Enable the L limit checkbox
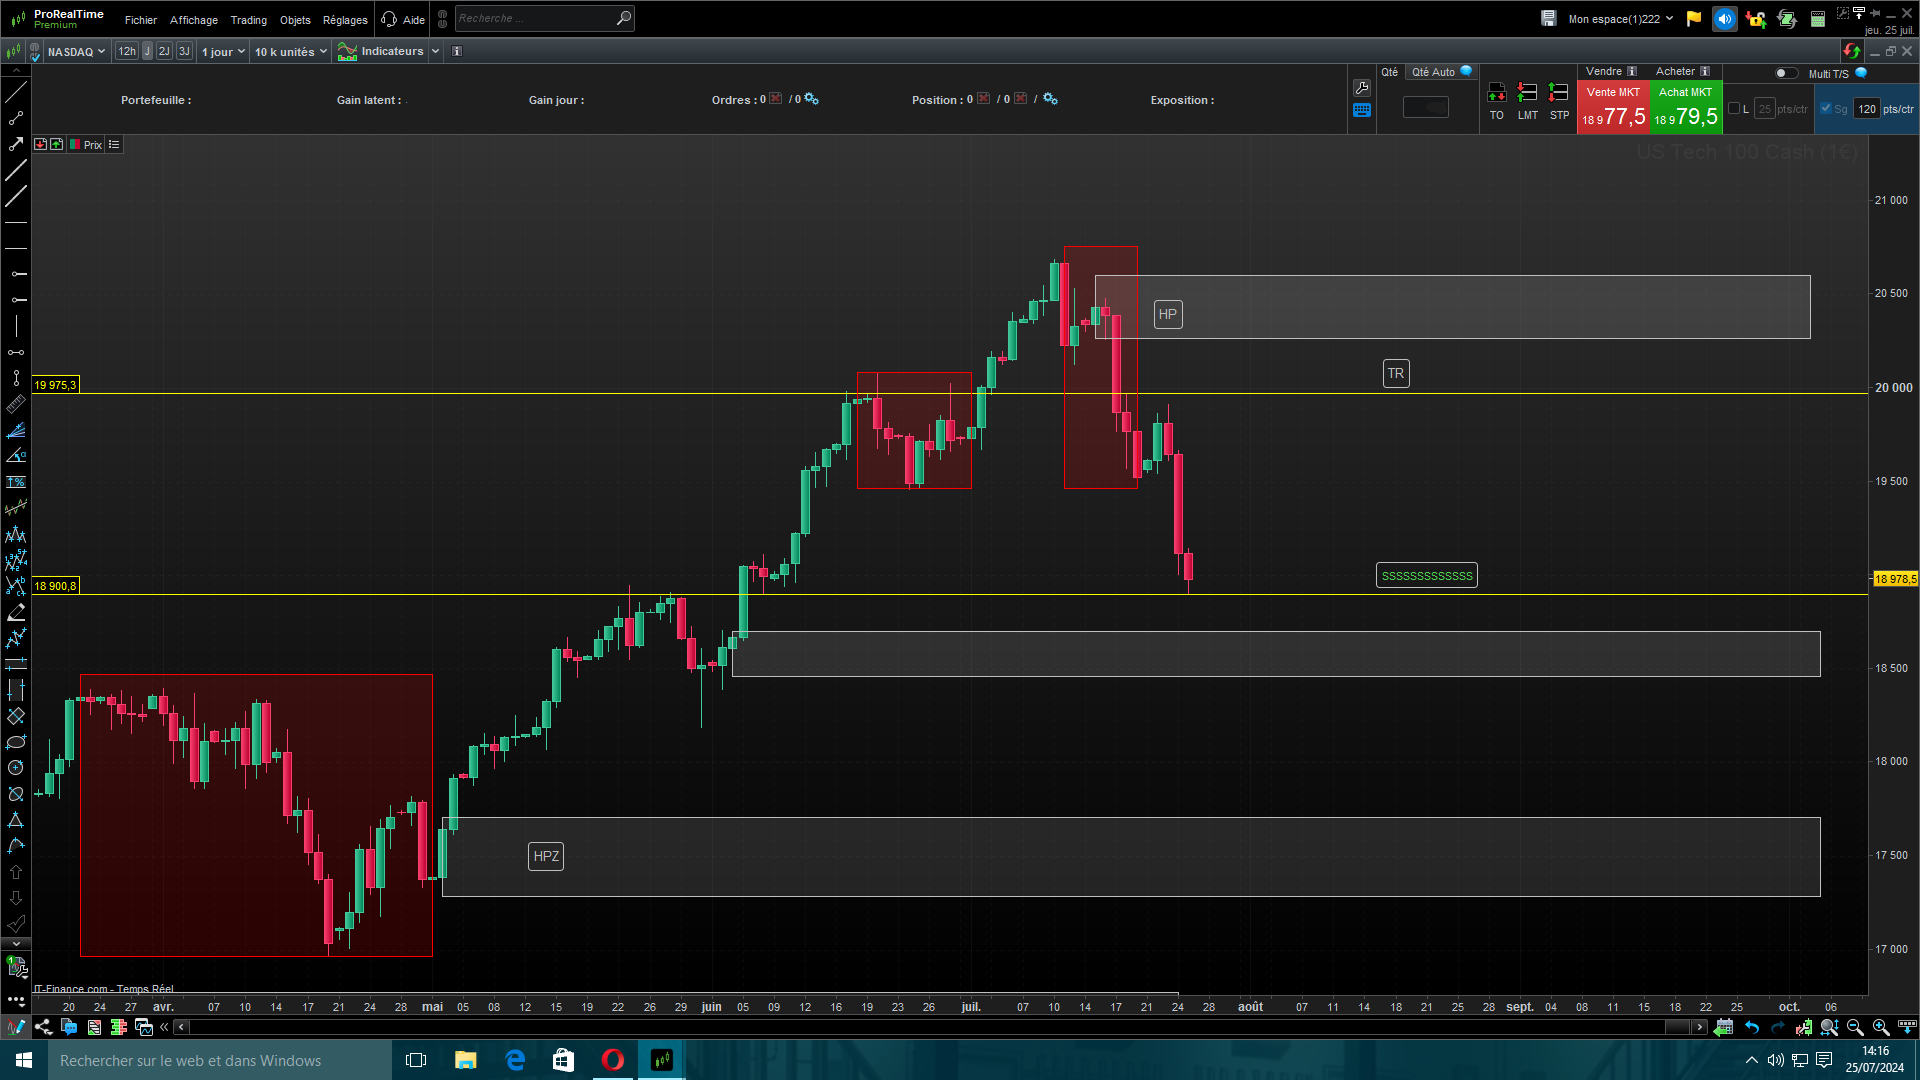 click(x=1734, y=109)
